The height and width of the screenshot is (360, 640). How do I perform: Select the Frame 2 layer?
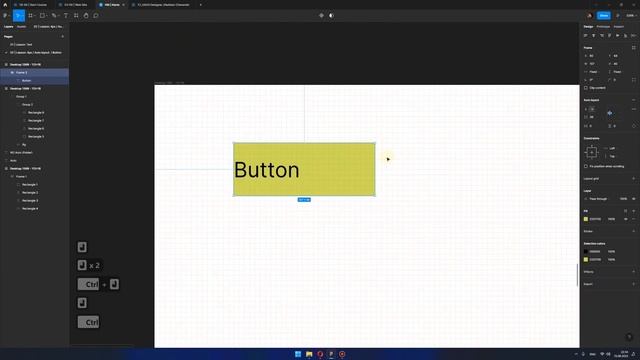click(34, 73)
